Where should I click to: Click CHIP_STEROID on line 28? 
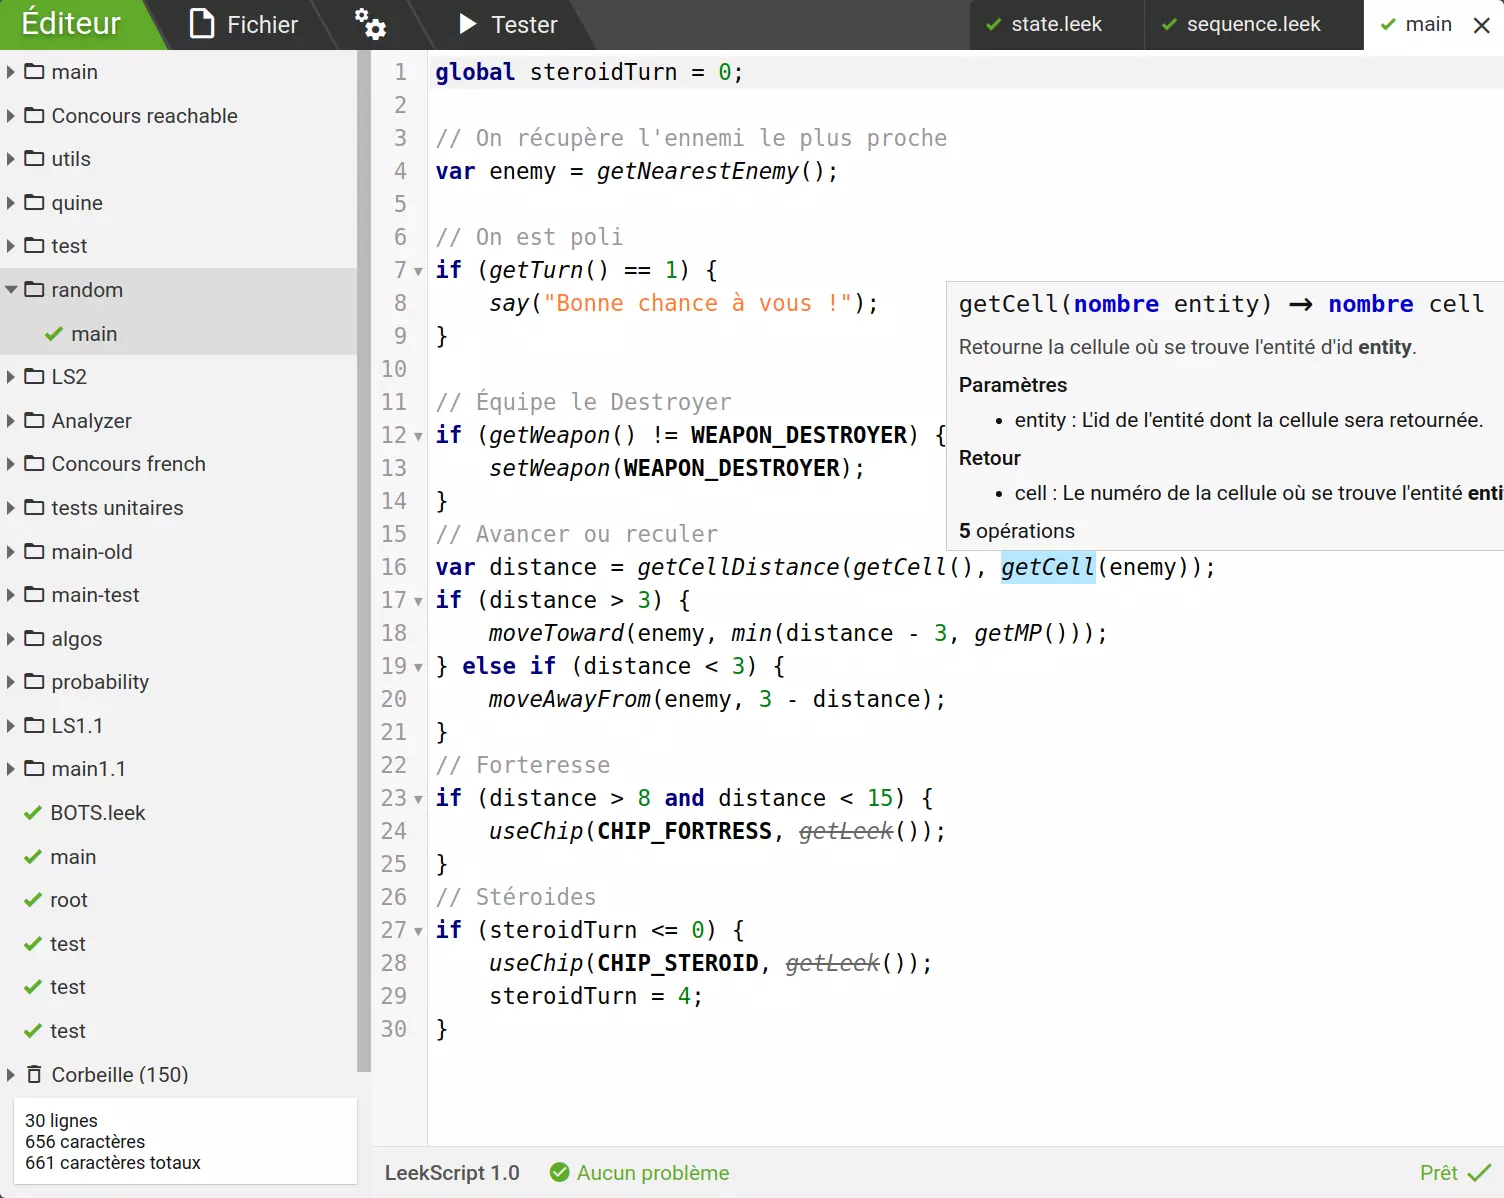678,963
